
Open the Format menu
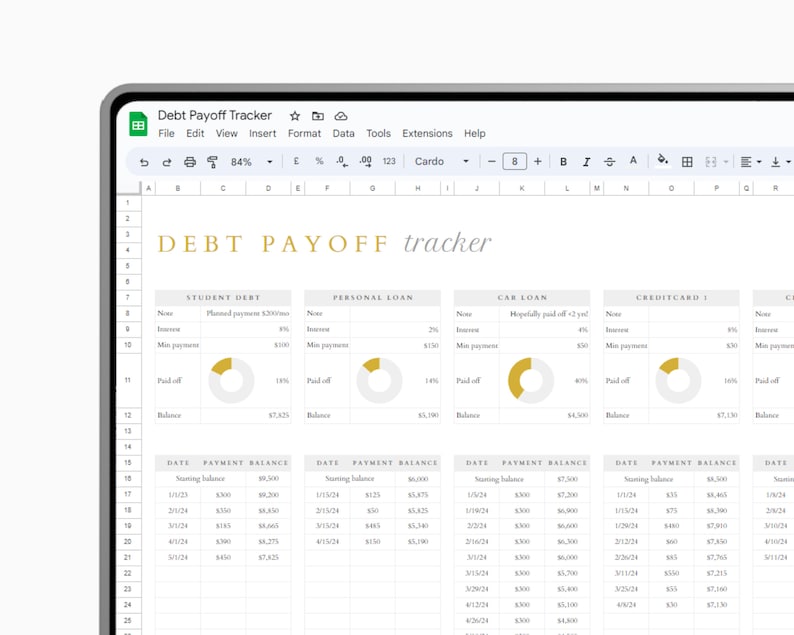pos(304,134)
